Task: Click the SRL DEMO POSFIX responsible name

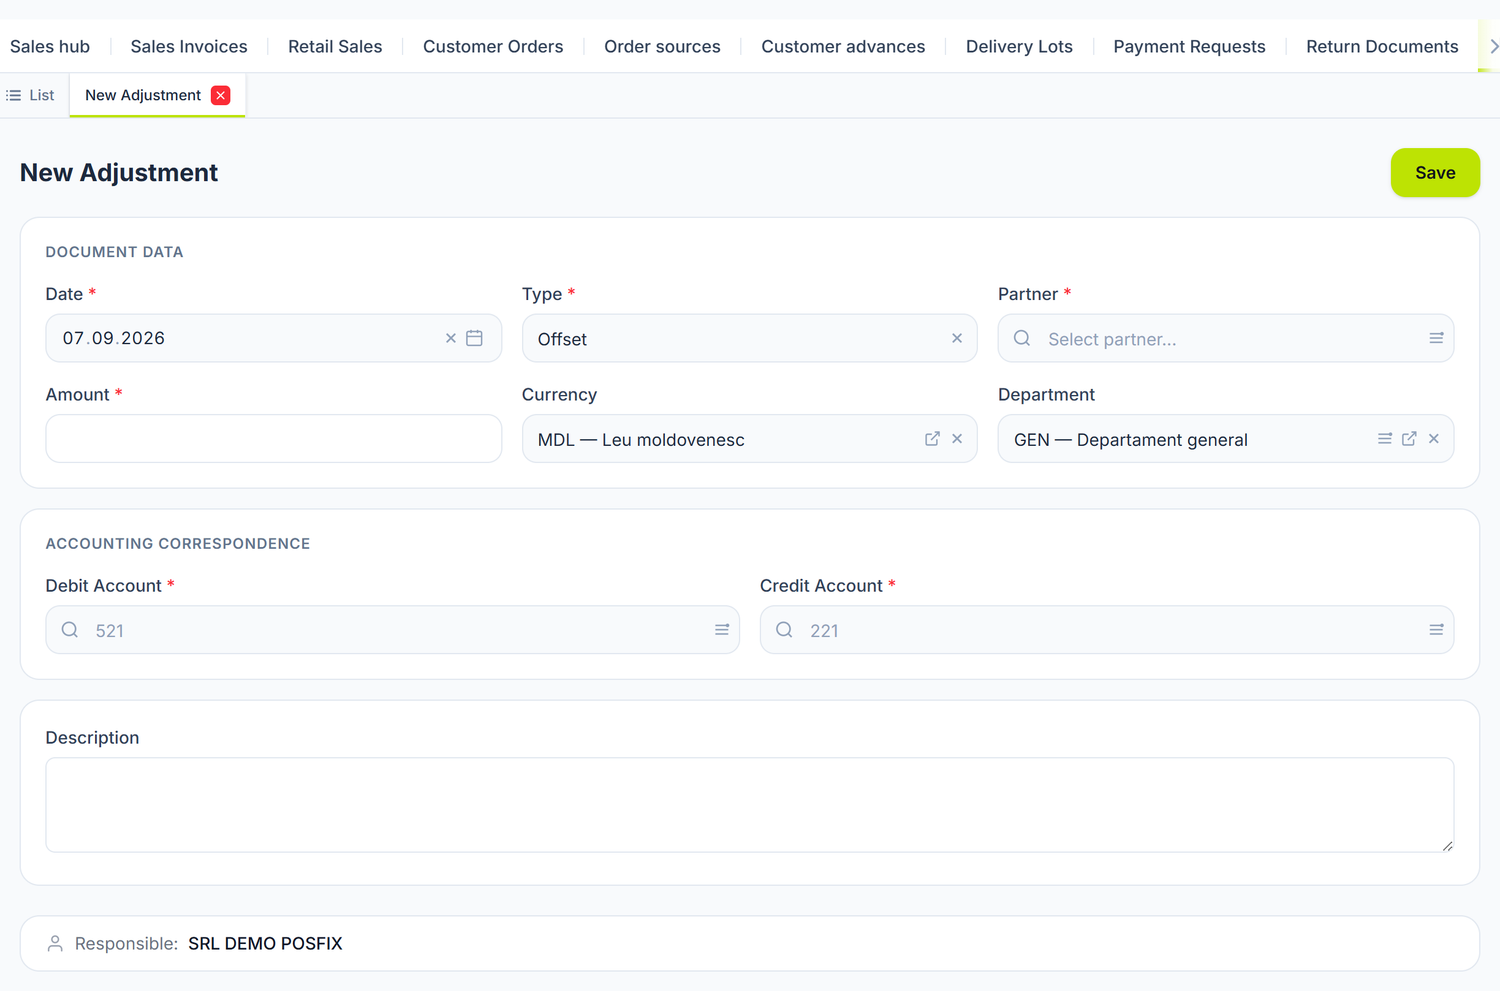Action: pyautogui.click(x=265, y=943)
